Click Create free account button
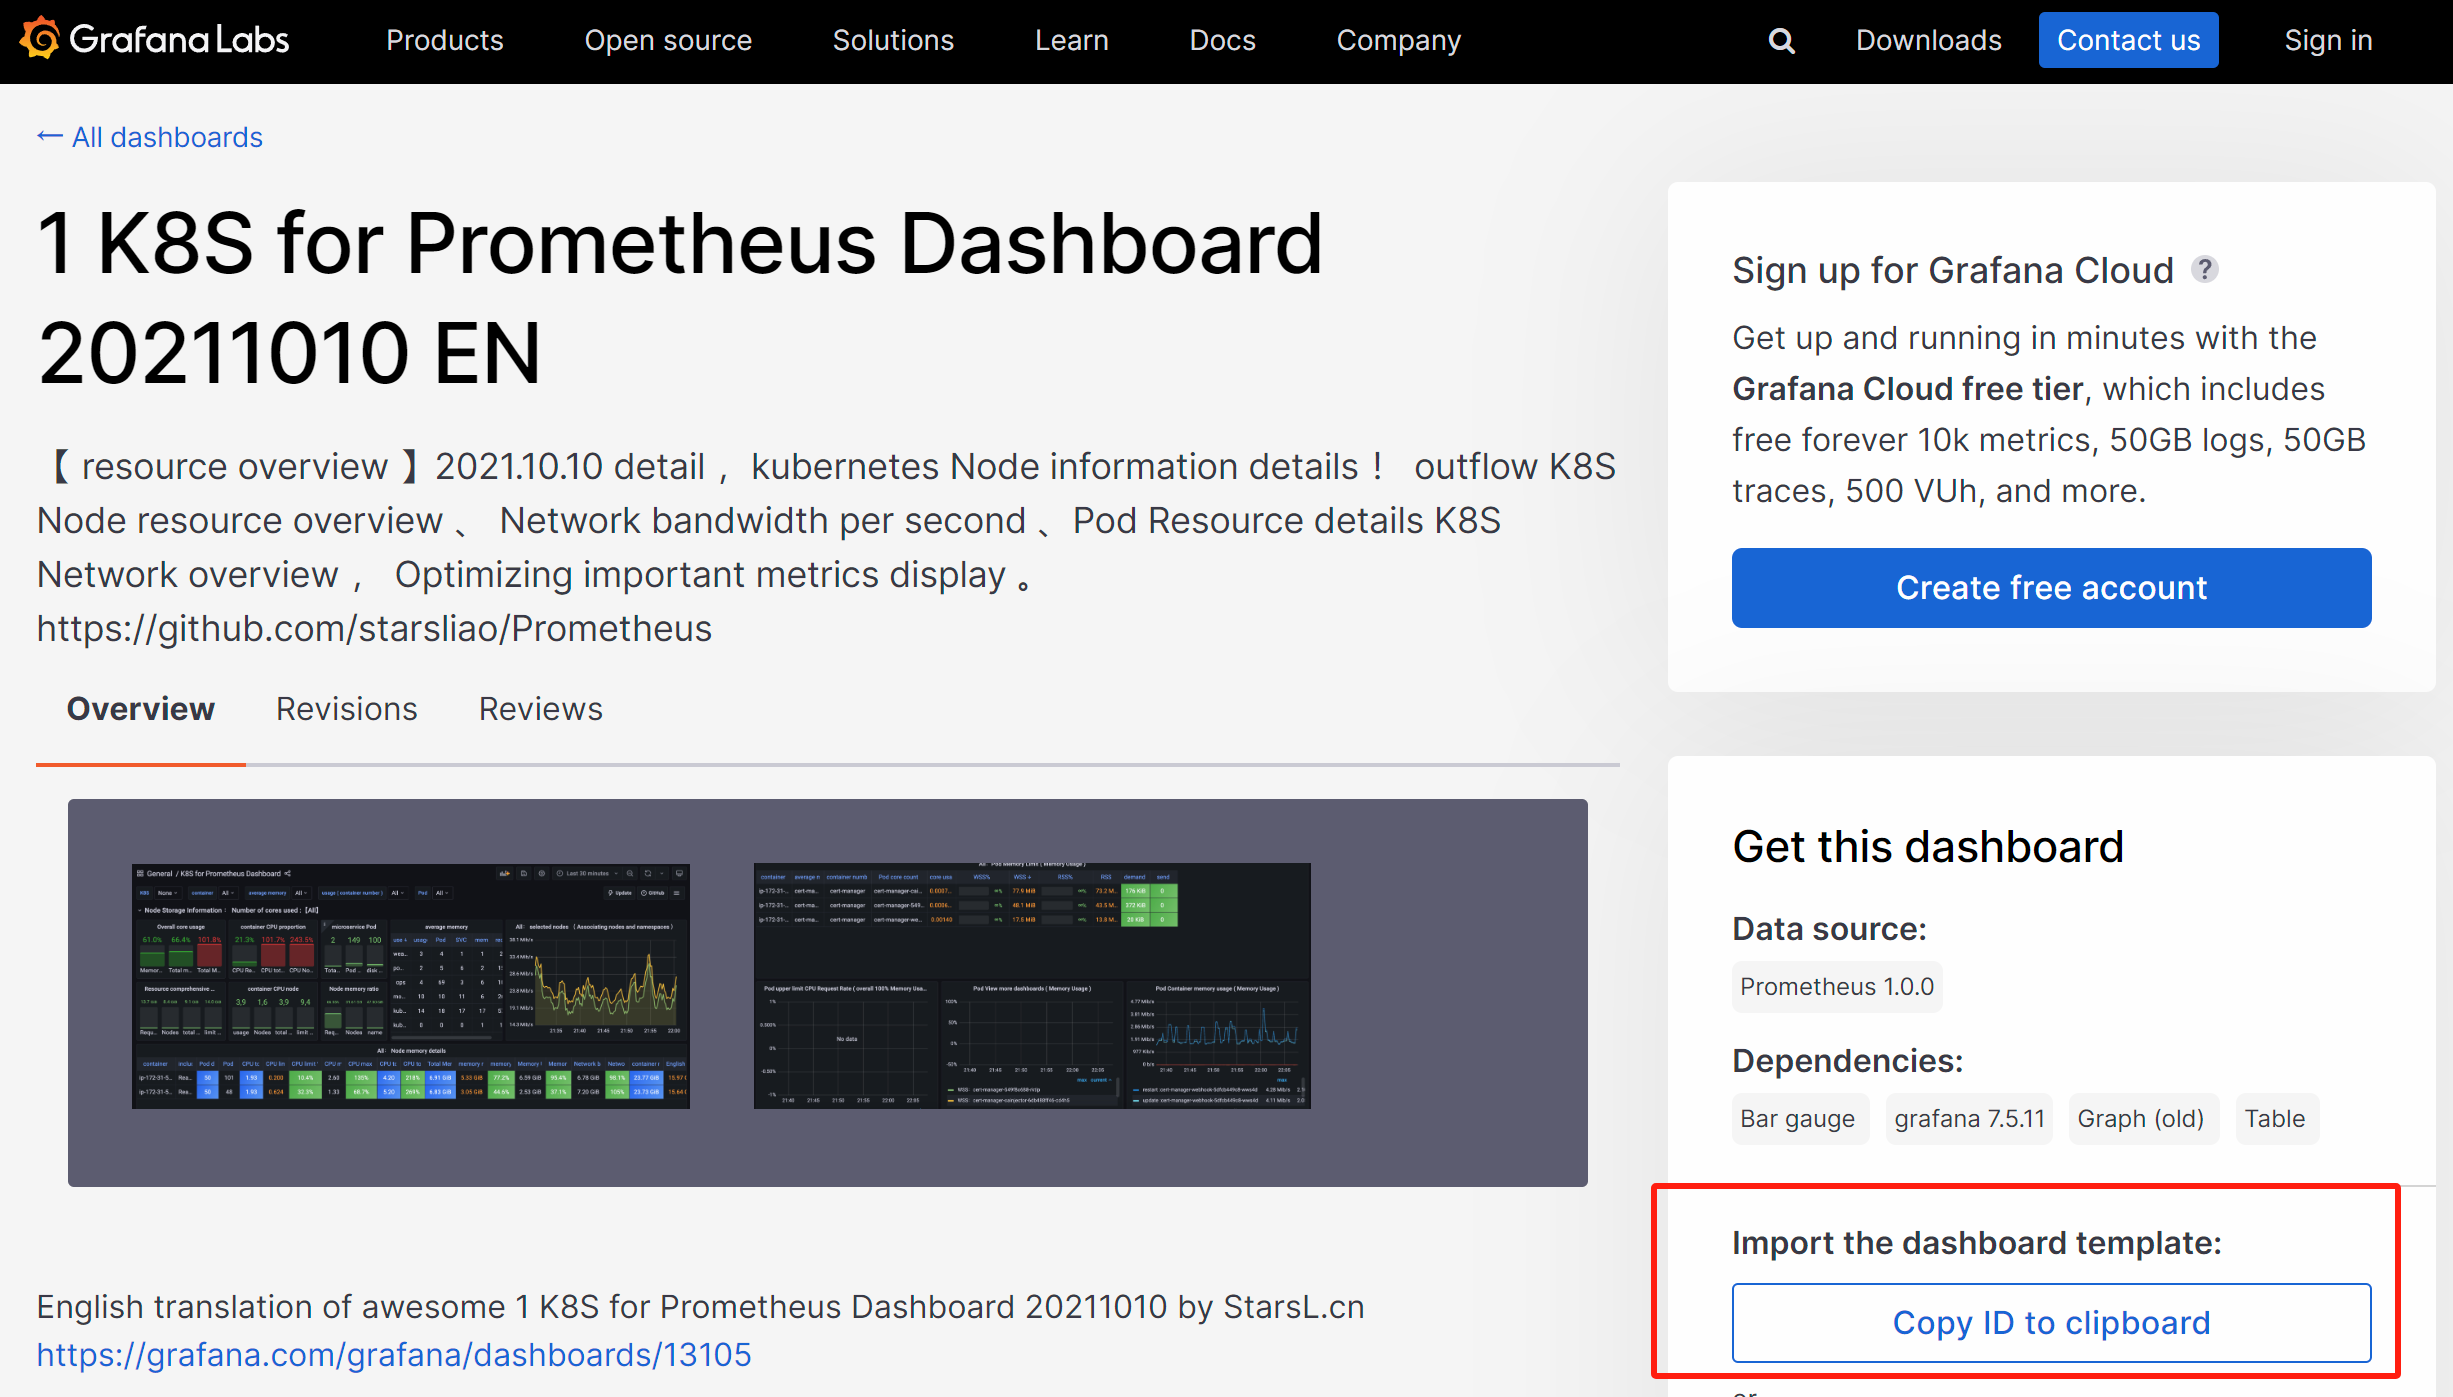2453x1397 pixels. [x=2051, y=587]
